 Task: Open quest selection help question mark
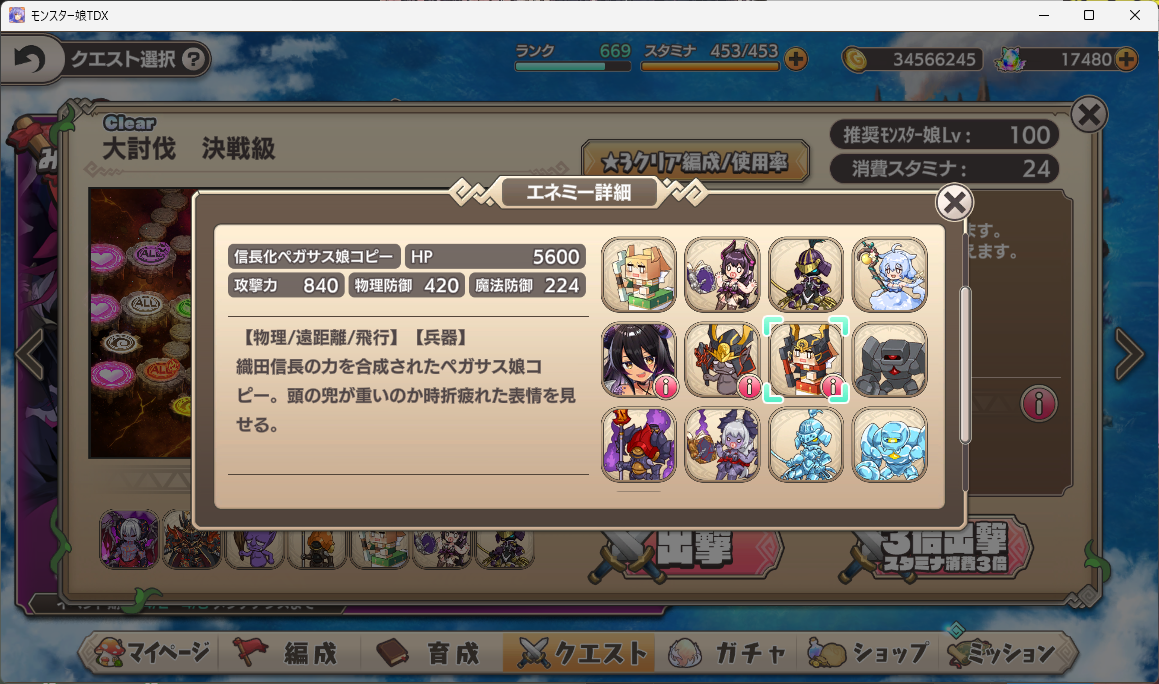coord(193,59)
